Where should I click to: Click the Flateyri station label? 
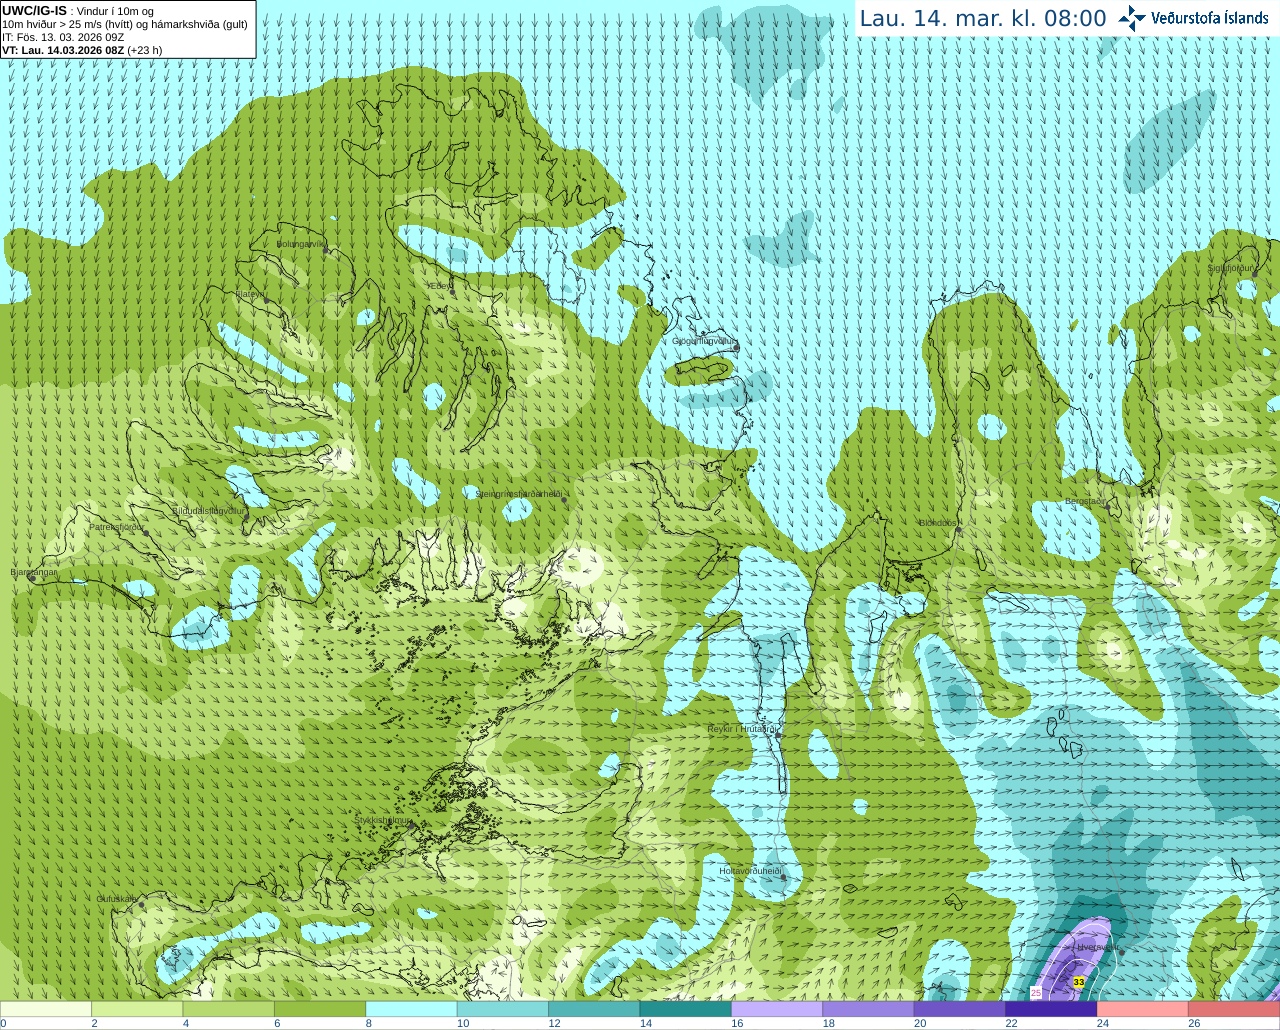pyautogui.click(x=250, y=294)
